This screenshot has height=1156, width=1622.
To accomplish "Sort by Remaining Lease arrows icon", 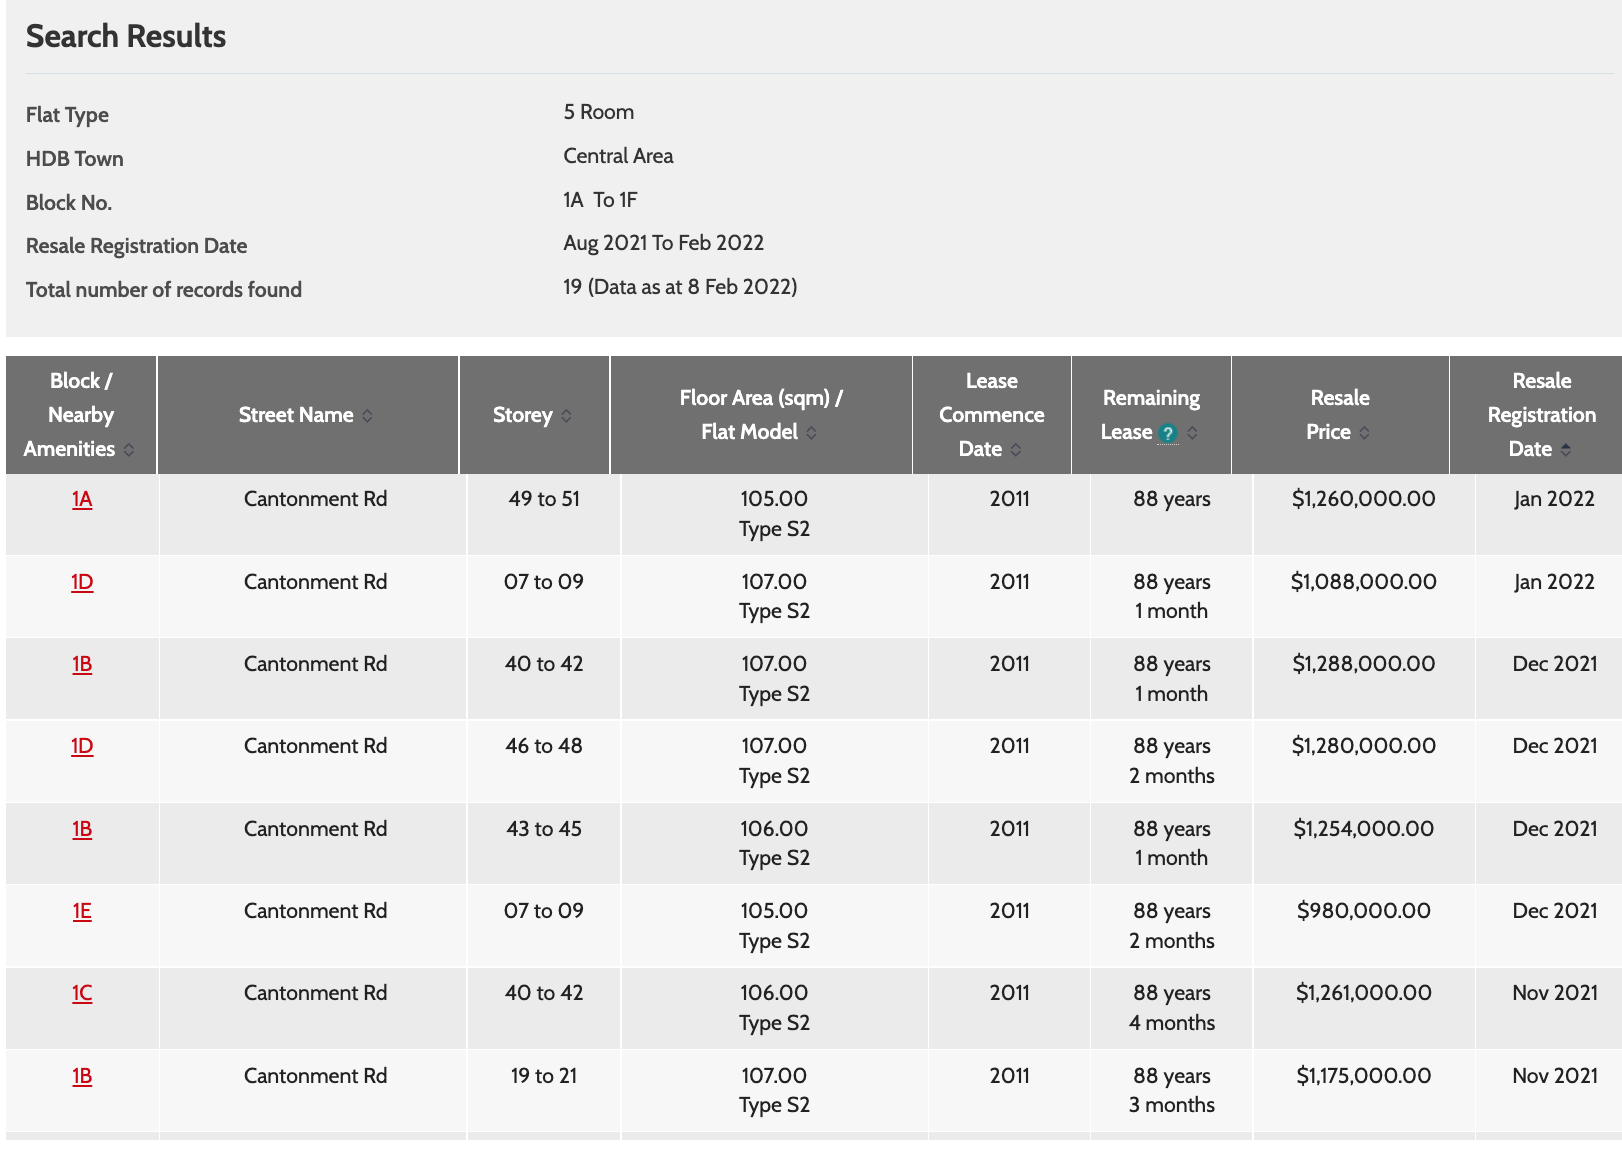I will coord(1192,433).
